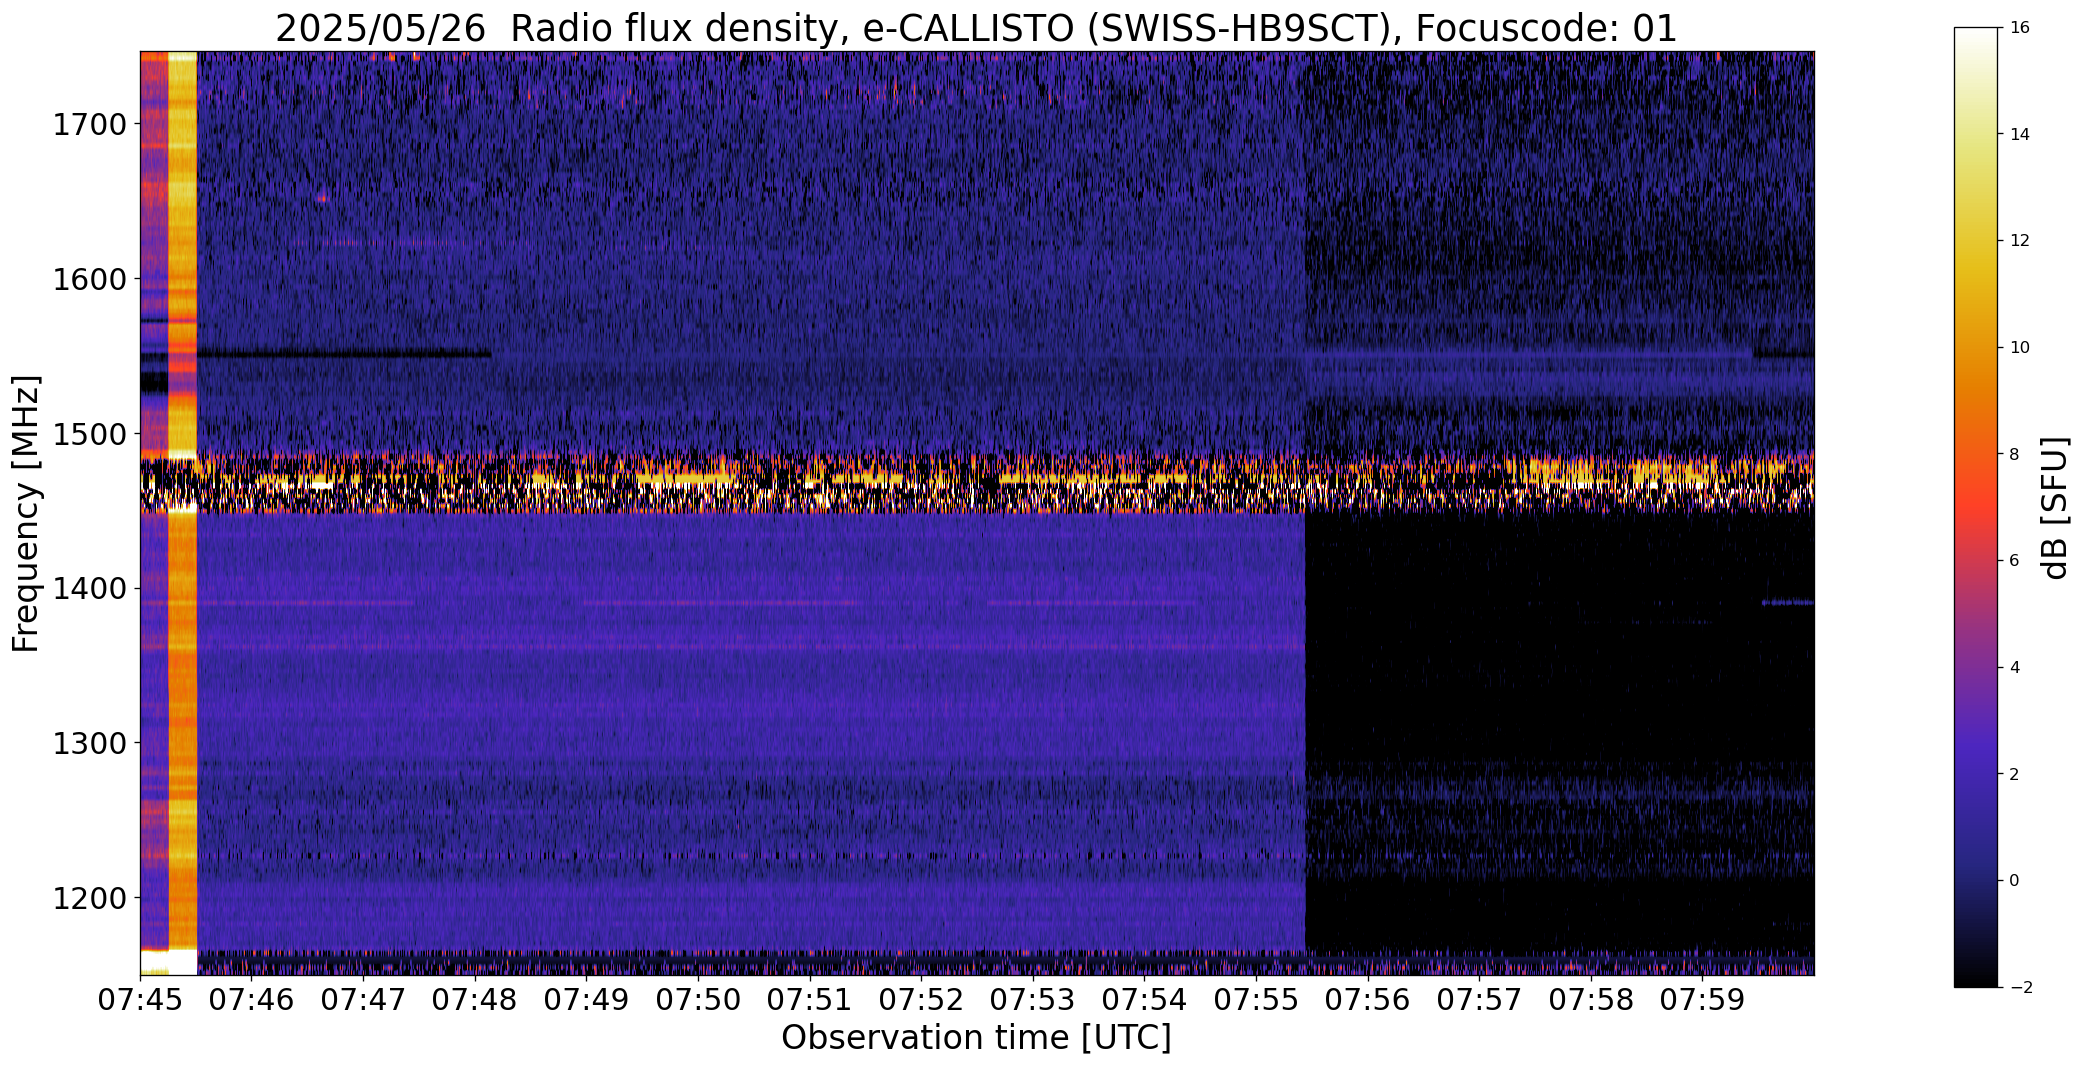Click the 'Frequency [MHz]' axis label

(26, 513)
